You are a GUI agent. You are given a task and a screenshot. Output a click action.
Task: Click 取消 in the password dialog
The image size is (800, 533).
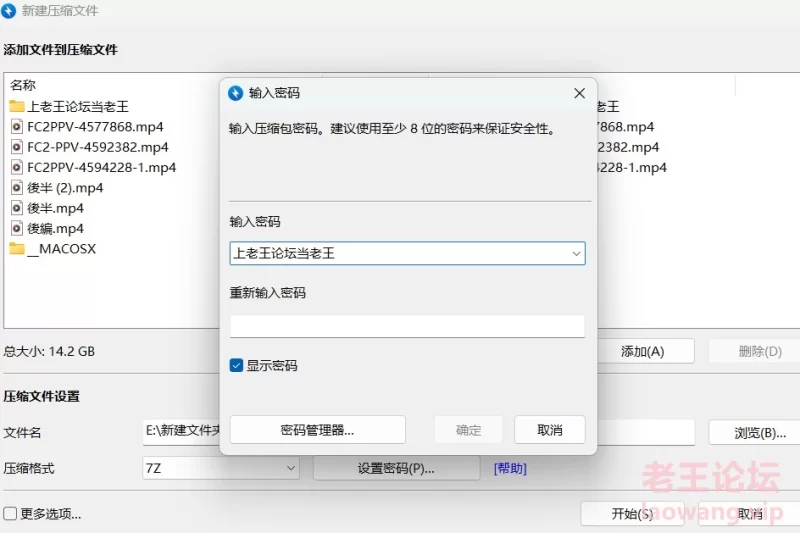tap(549, 430)
